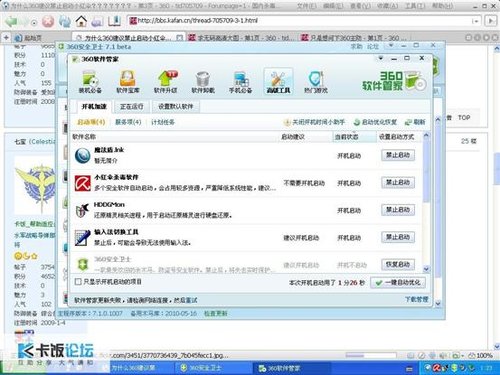500x375 pixels.
Task: Click the HDDGMon row icon
Action: pos(82,210)
